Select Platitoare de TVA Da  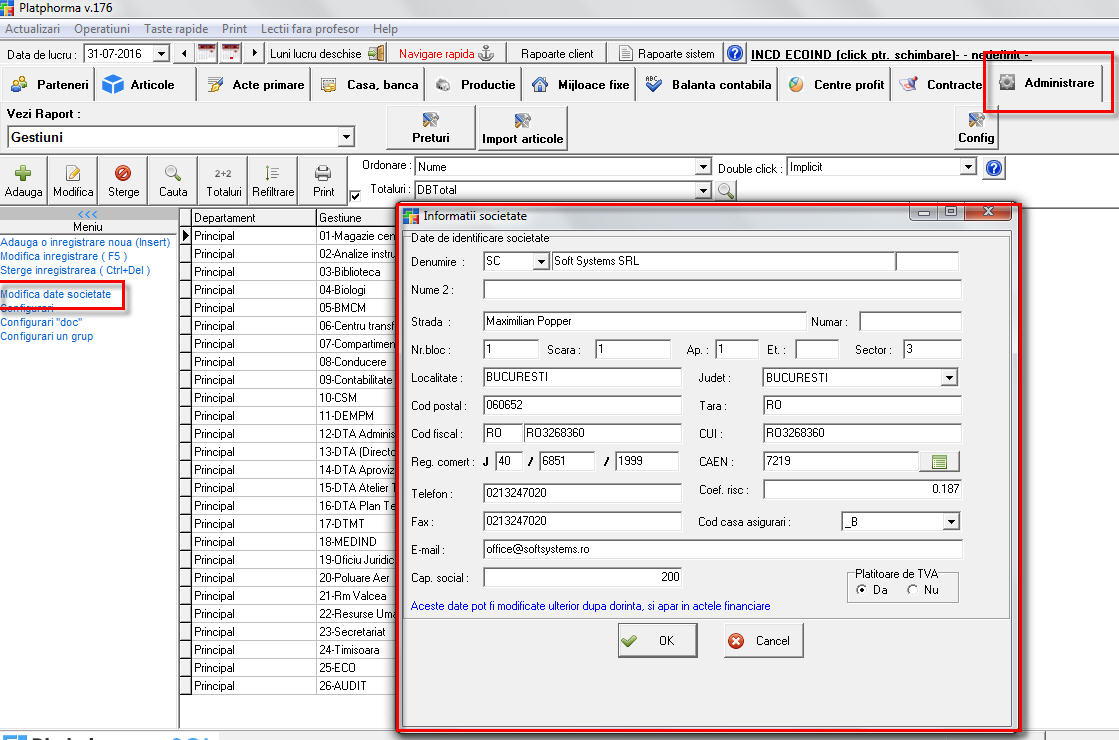(862, 590)
